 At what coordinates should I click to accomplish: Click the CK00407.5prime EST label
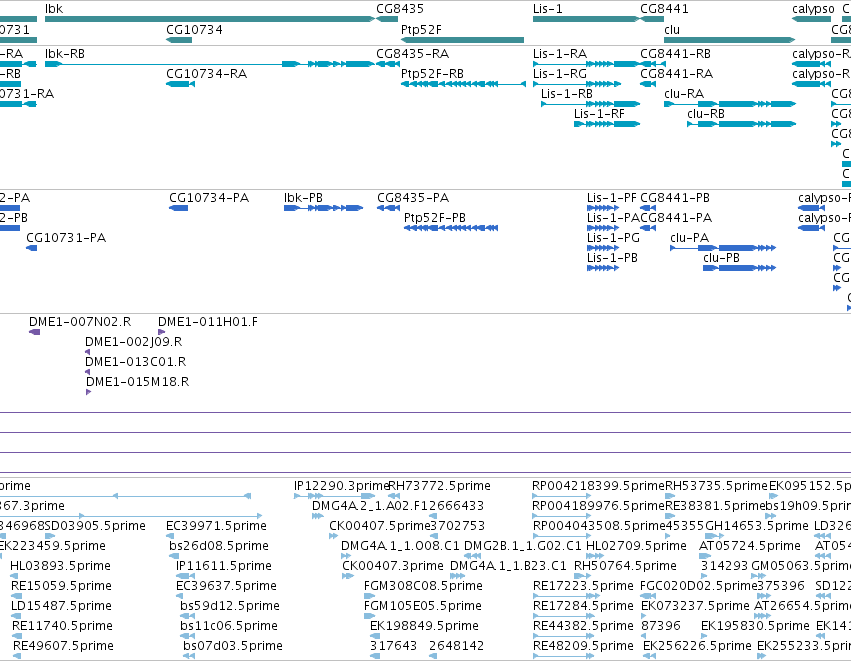[379, 526]
